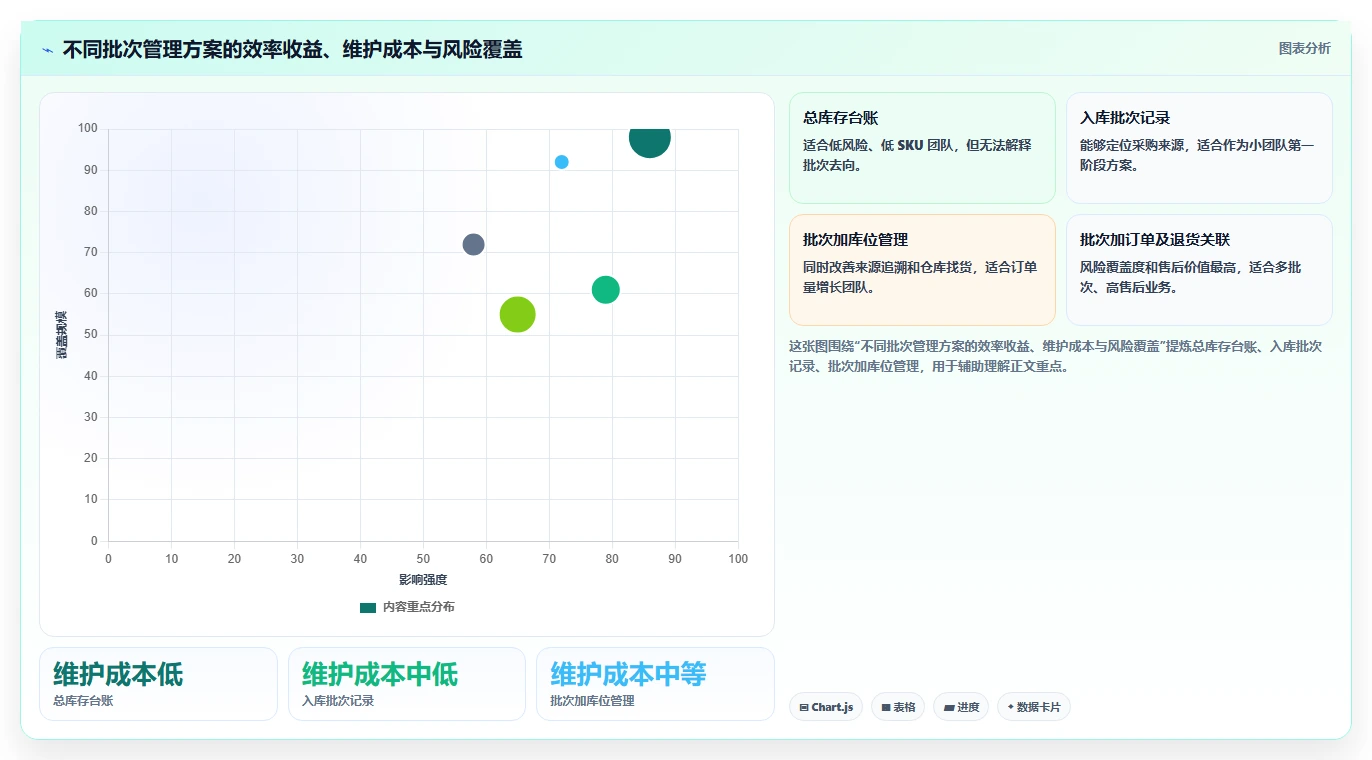
Task: Click the 维护成本中等 stat card
Action: point(655,684)
